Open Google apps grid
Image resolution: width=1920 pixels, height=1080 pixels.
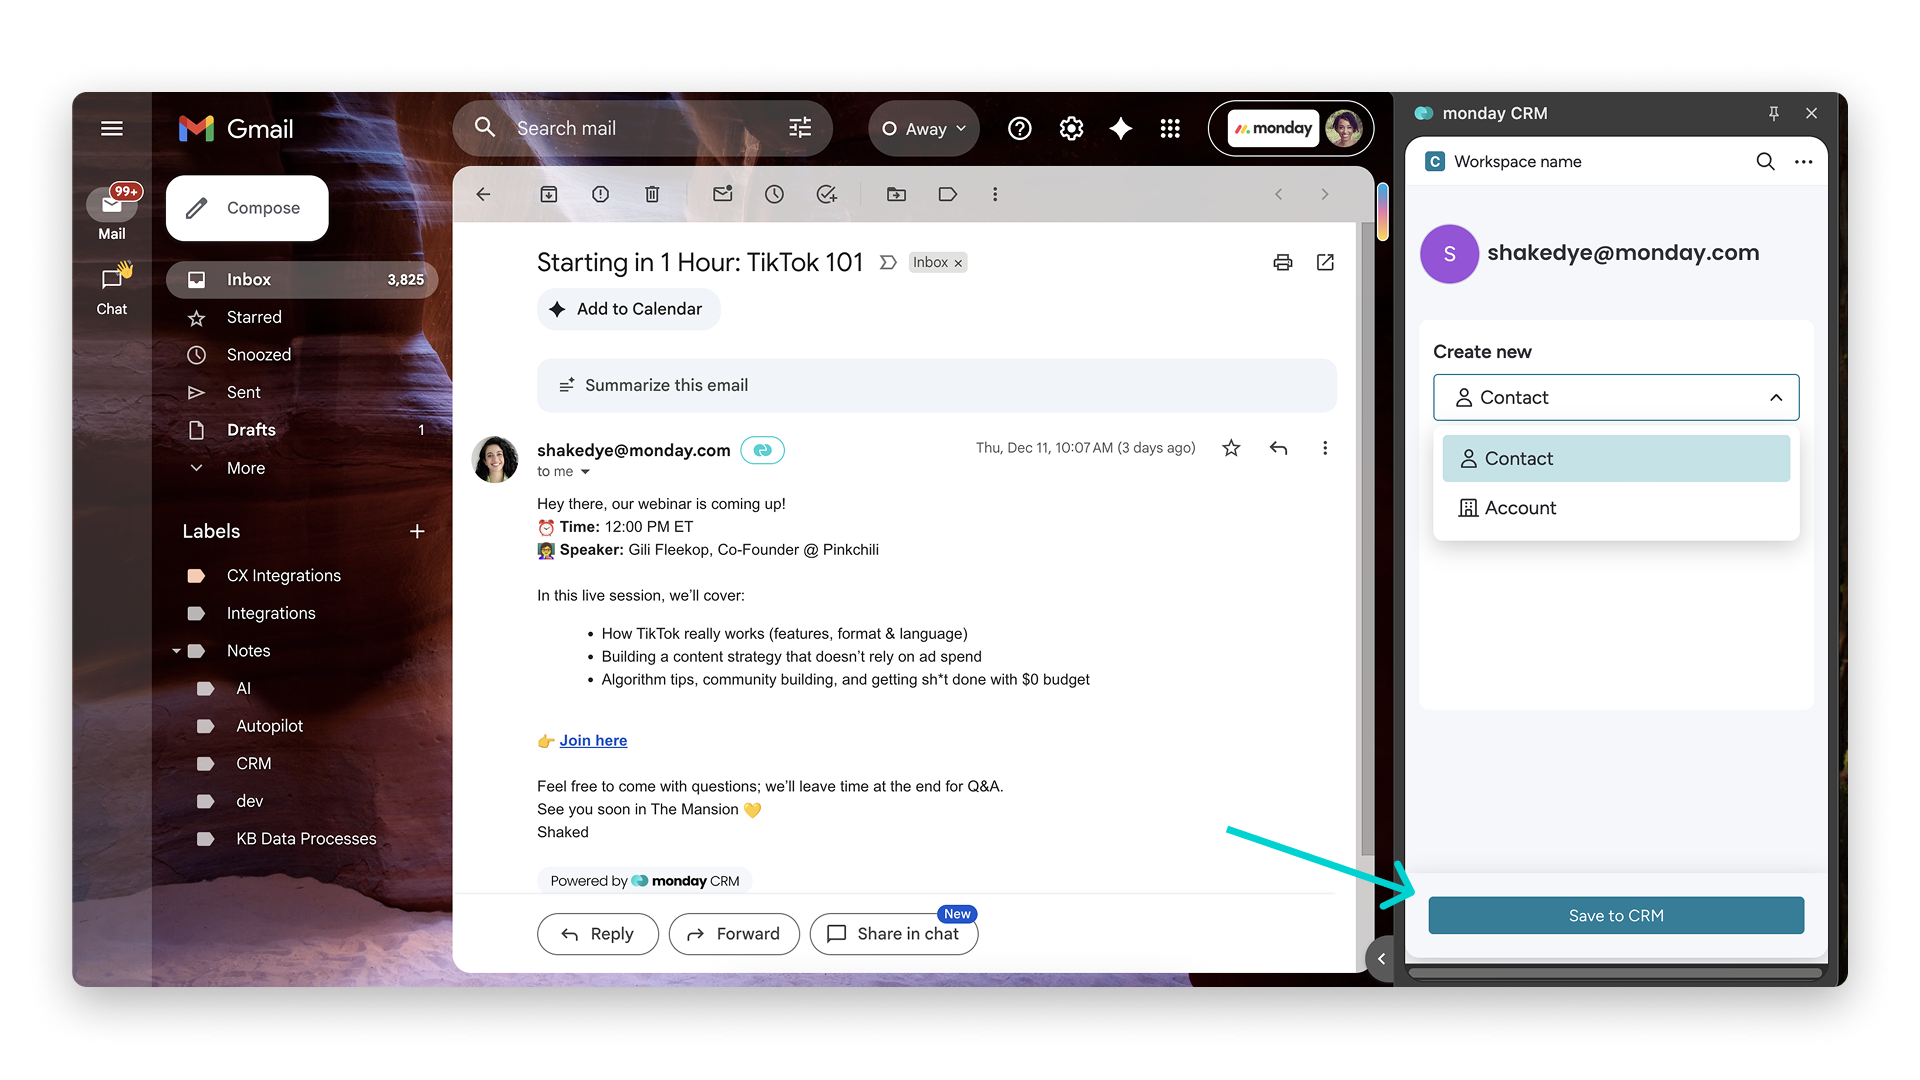(1170, 128)
